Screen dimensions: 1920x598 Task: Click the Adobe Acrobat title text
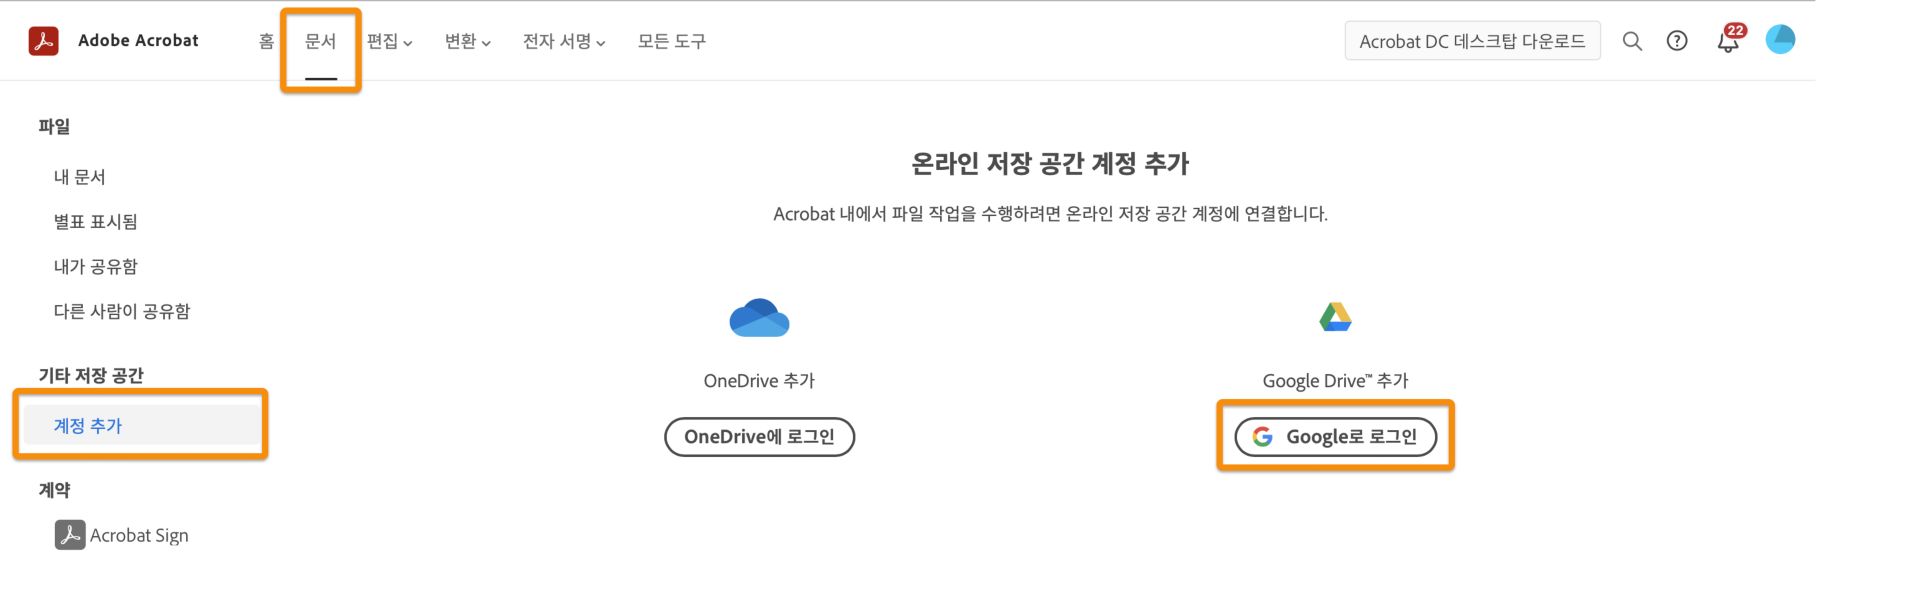[x=138, y=41]
